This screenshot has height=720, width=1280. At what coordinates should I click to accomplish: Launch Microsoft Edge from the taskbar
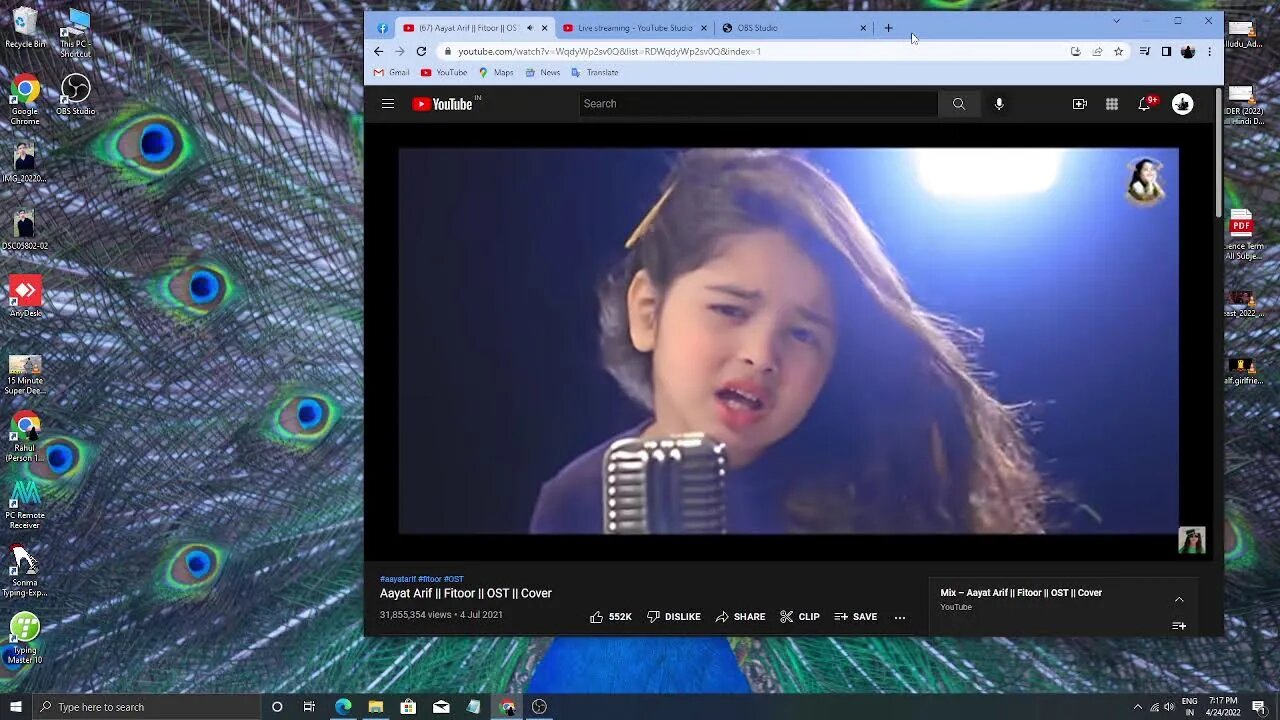(343, 707)
